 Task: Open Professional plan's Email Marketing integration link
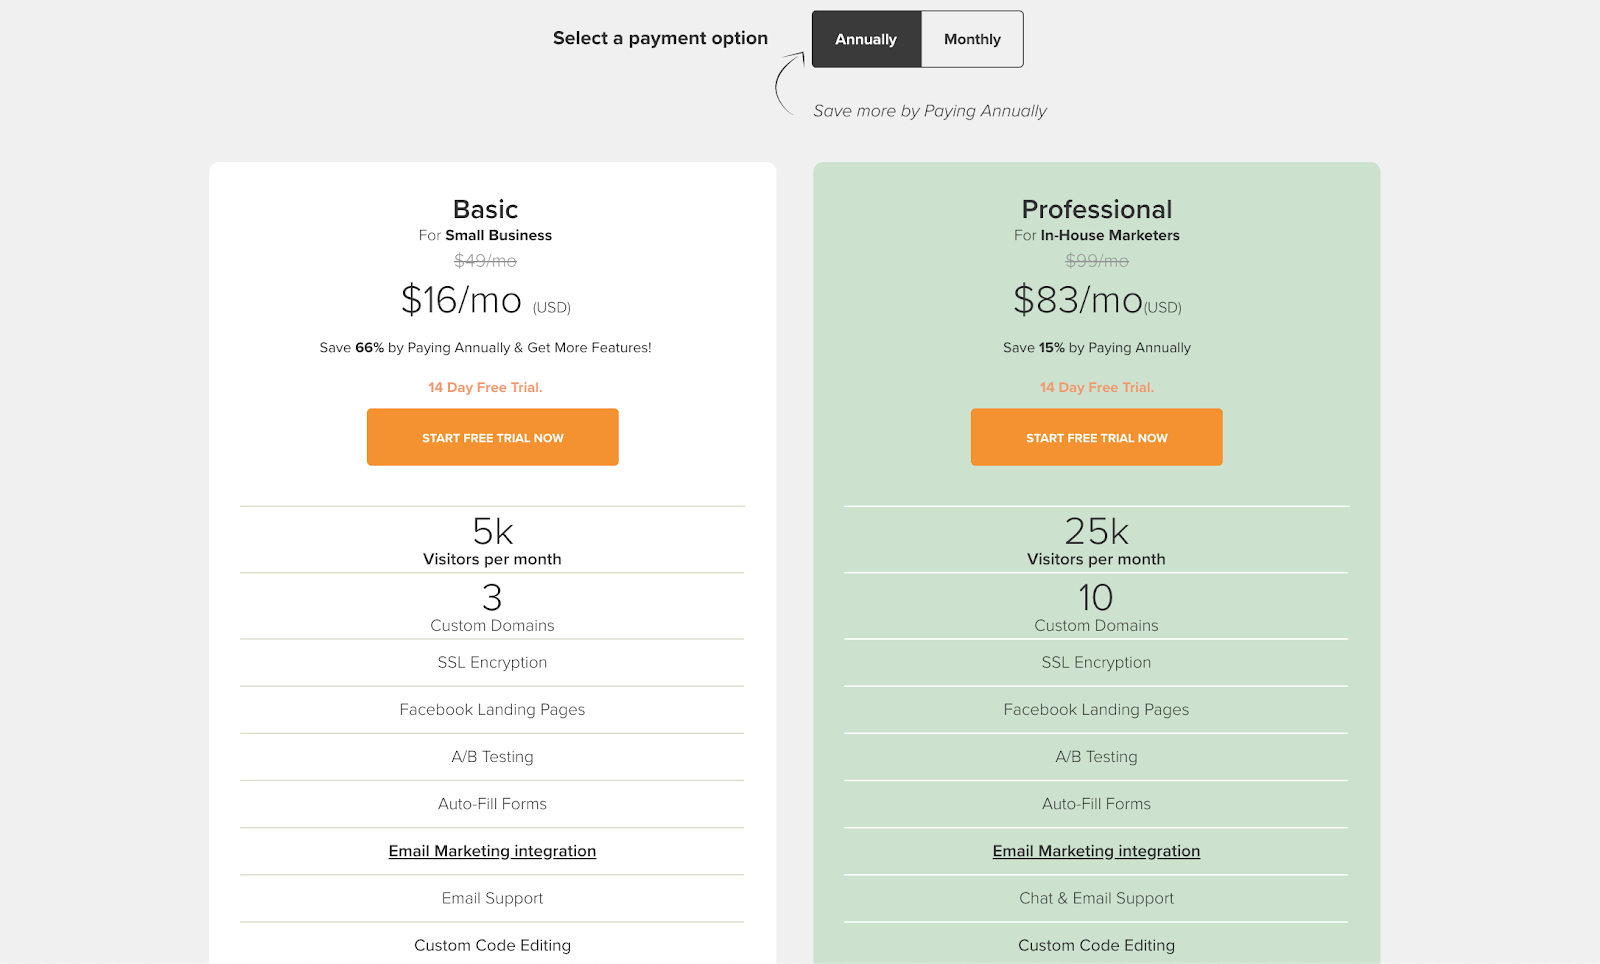click(x=1096, y=851)
